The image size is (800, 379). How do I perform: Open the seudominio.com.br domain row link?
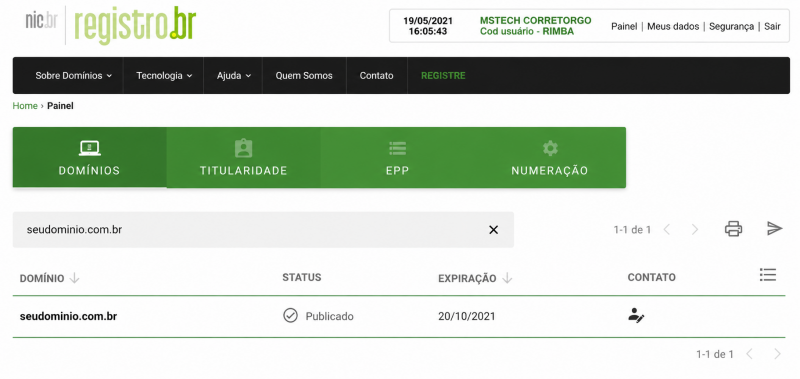(x=68, y=316)
